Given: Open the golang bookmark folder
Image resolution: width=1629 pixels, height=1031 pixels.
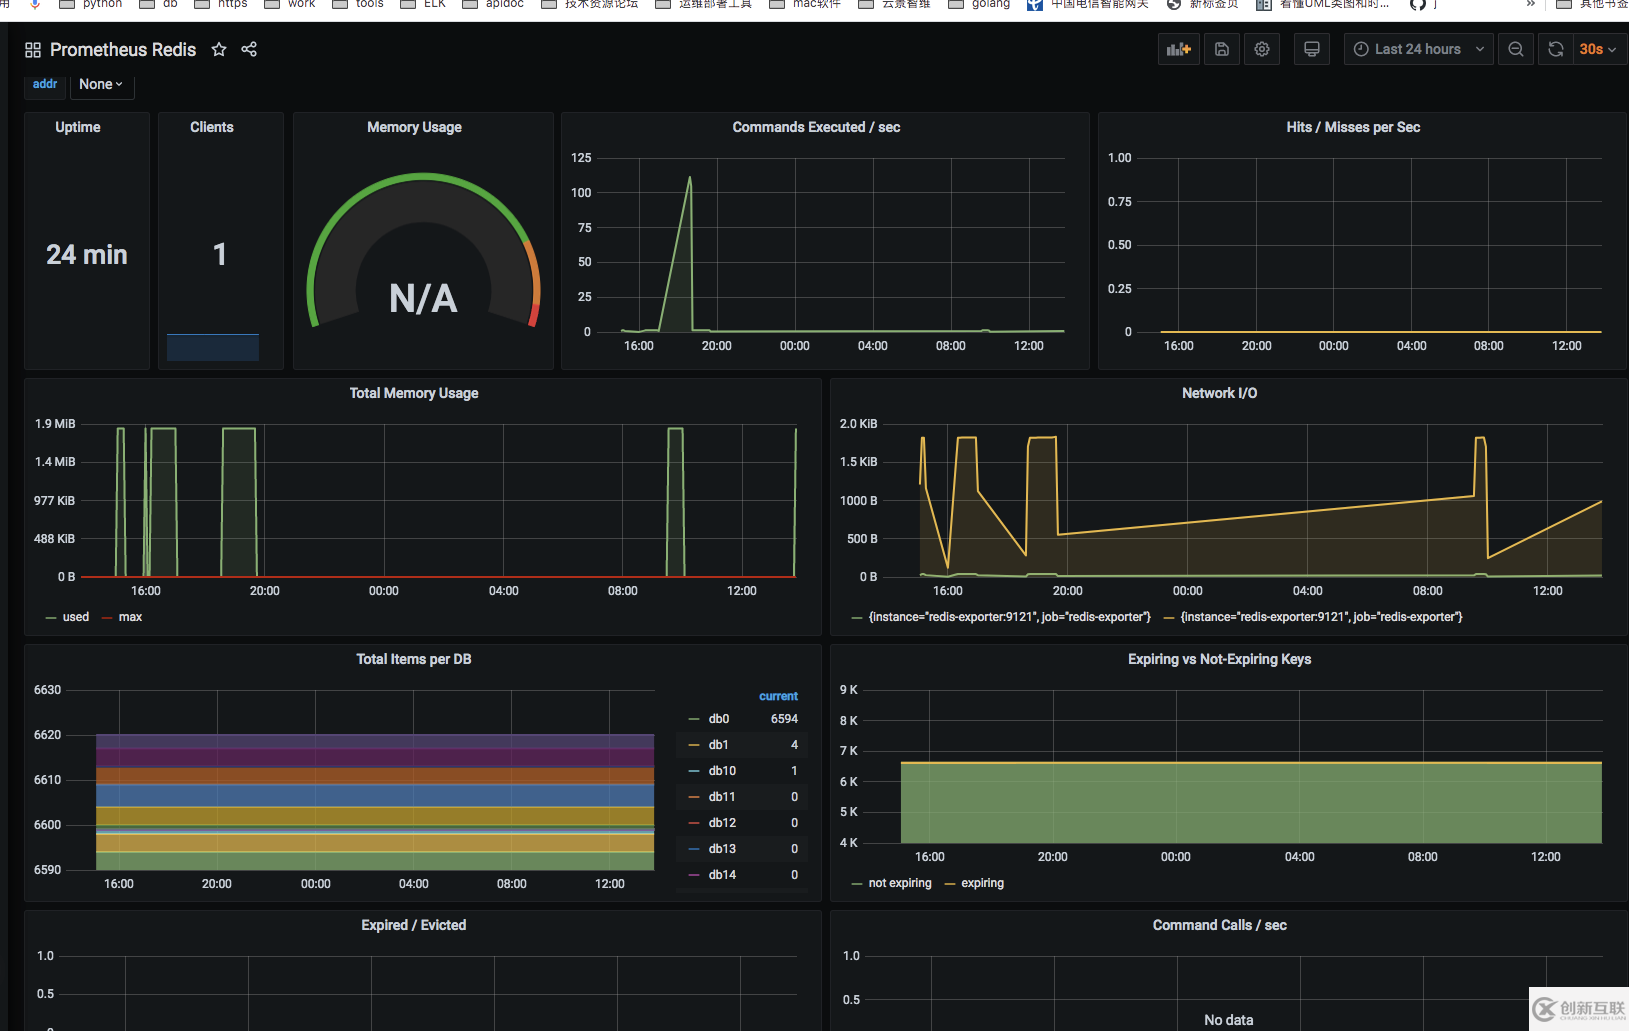Looking at the screenshot, I should pos(979,4).
